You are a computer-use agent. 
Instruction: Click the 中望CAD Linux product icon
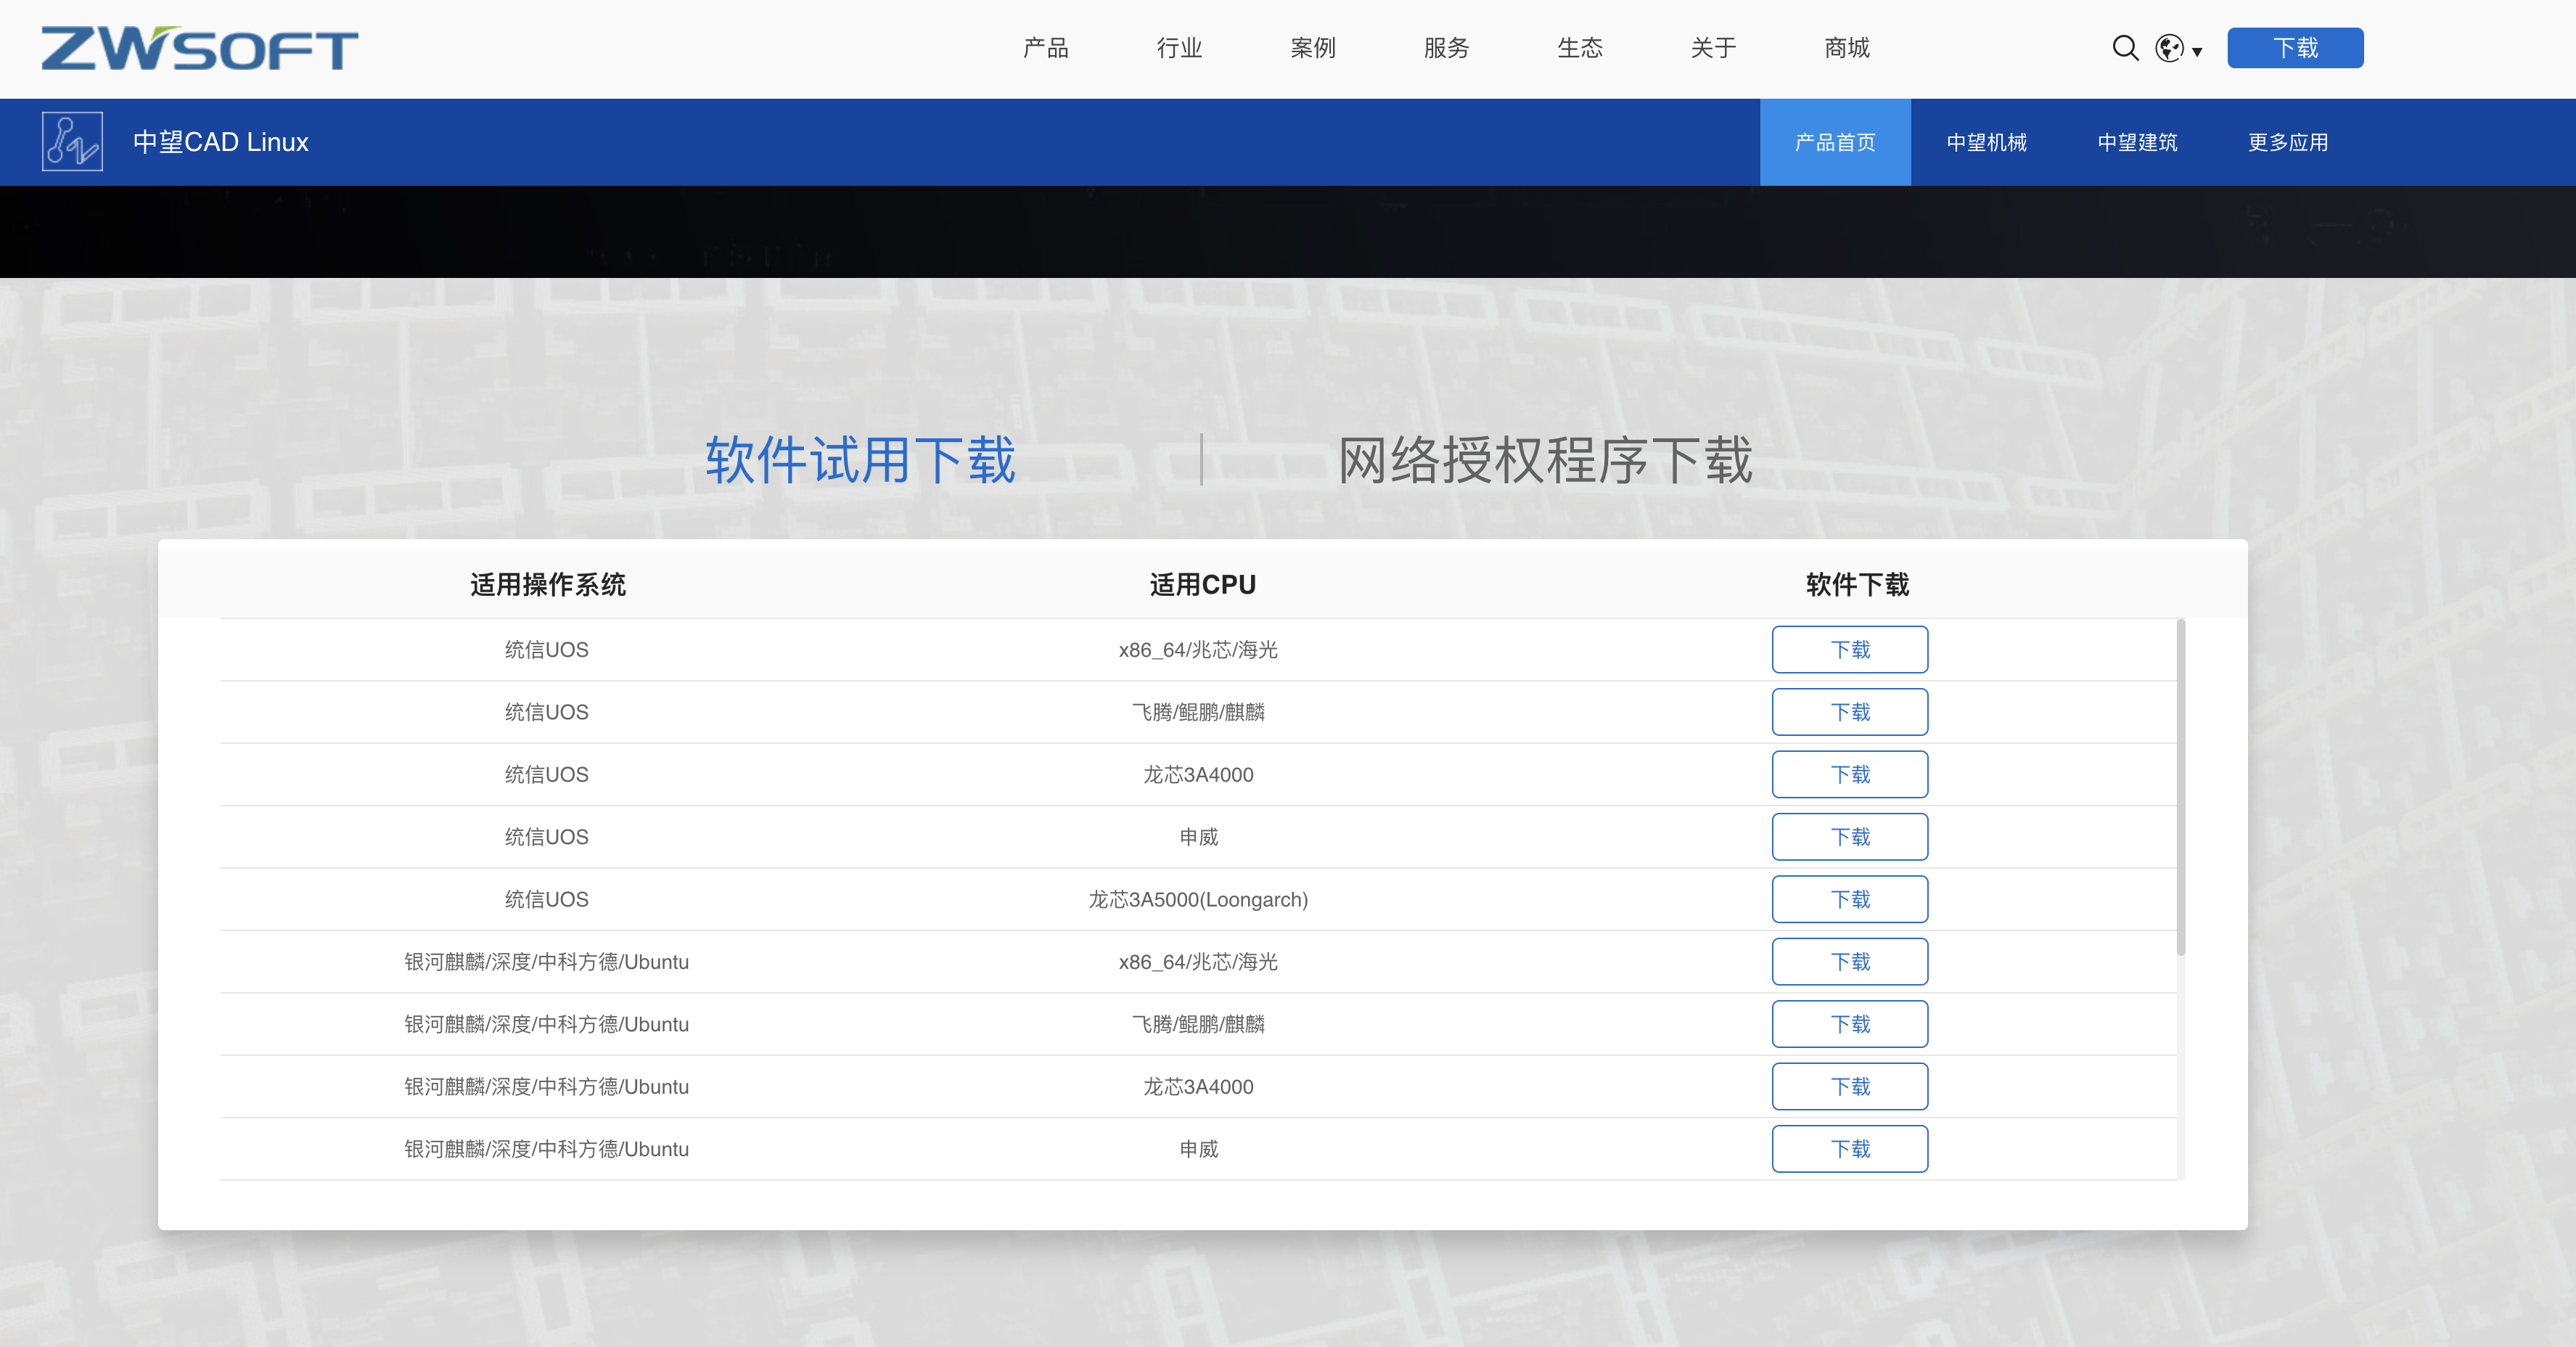coord(72,141)
